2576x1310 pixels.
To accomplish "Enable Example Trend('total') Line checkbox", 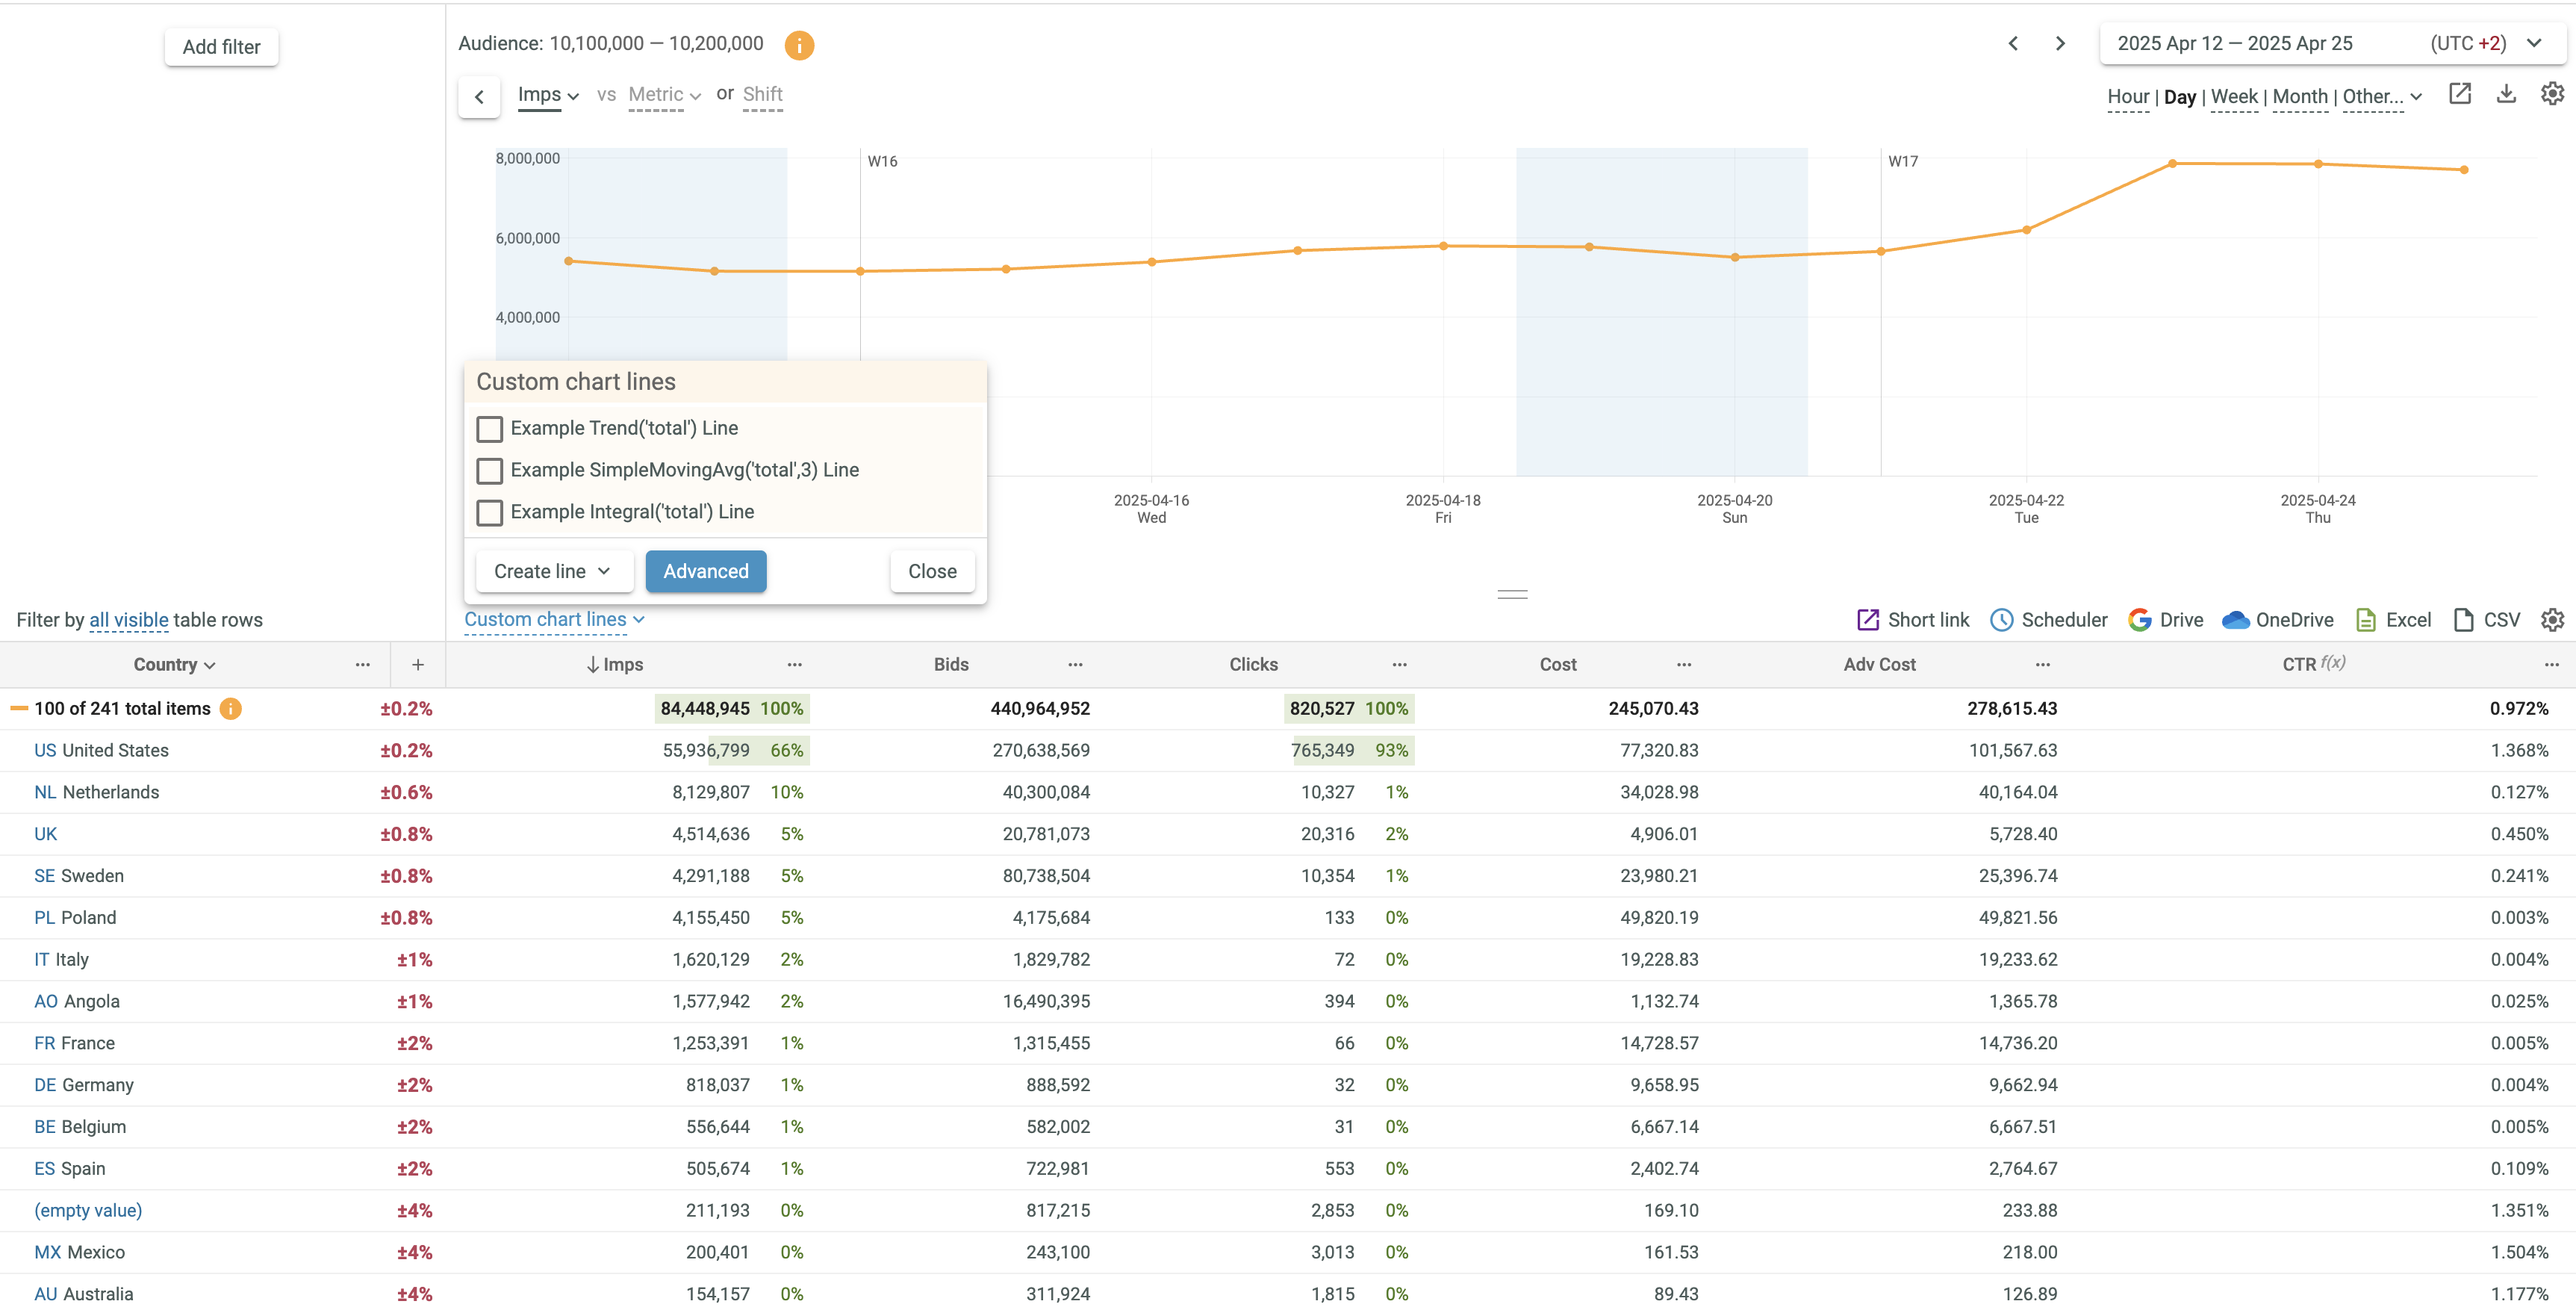I will click(x=489, y=429).
